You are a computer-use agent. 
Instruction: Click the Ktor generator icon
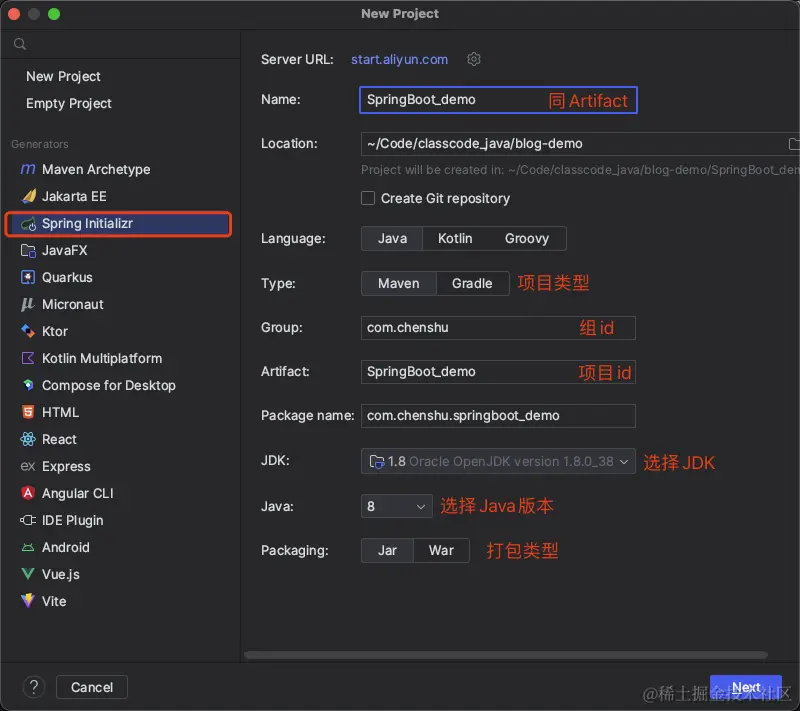(x=28, y=332)
